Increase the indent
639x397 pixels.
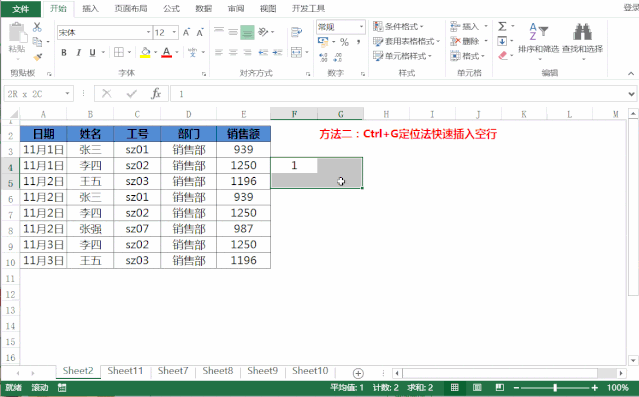point(278,52)
